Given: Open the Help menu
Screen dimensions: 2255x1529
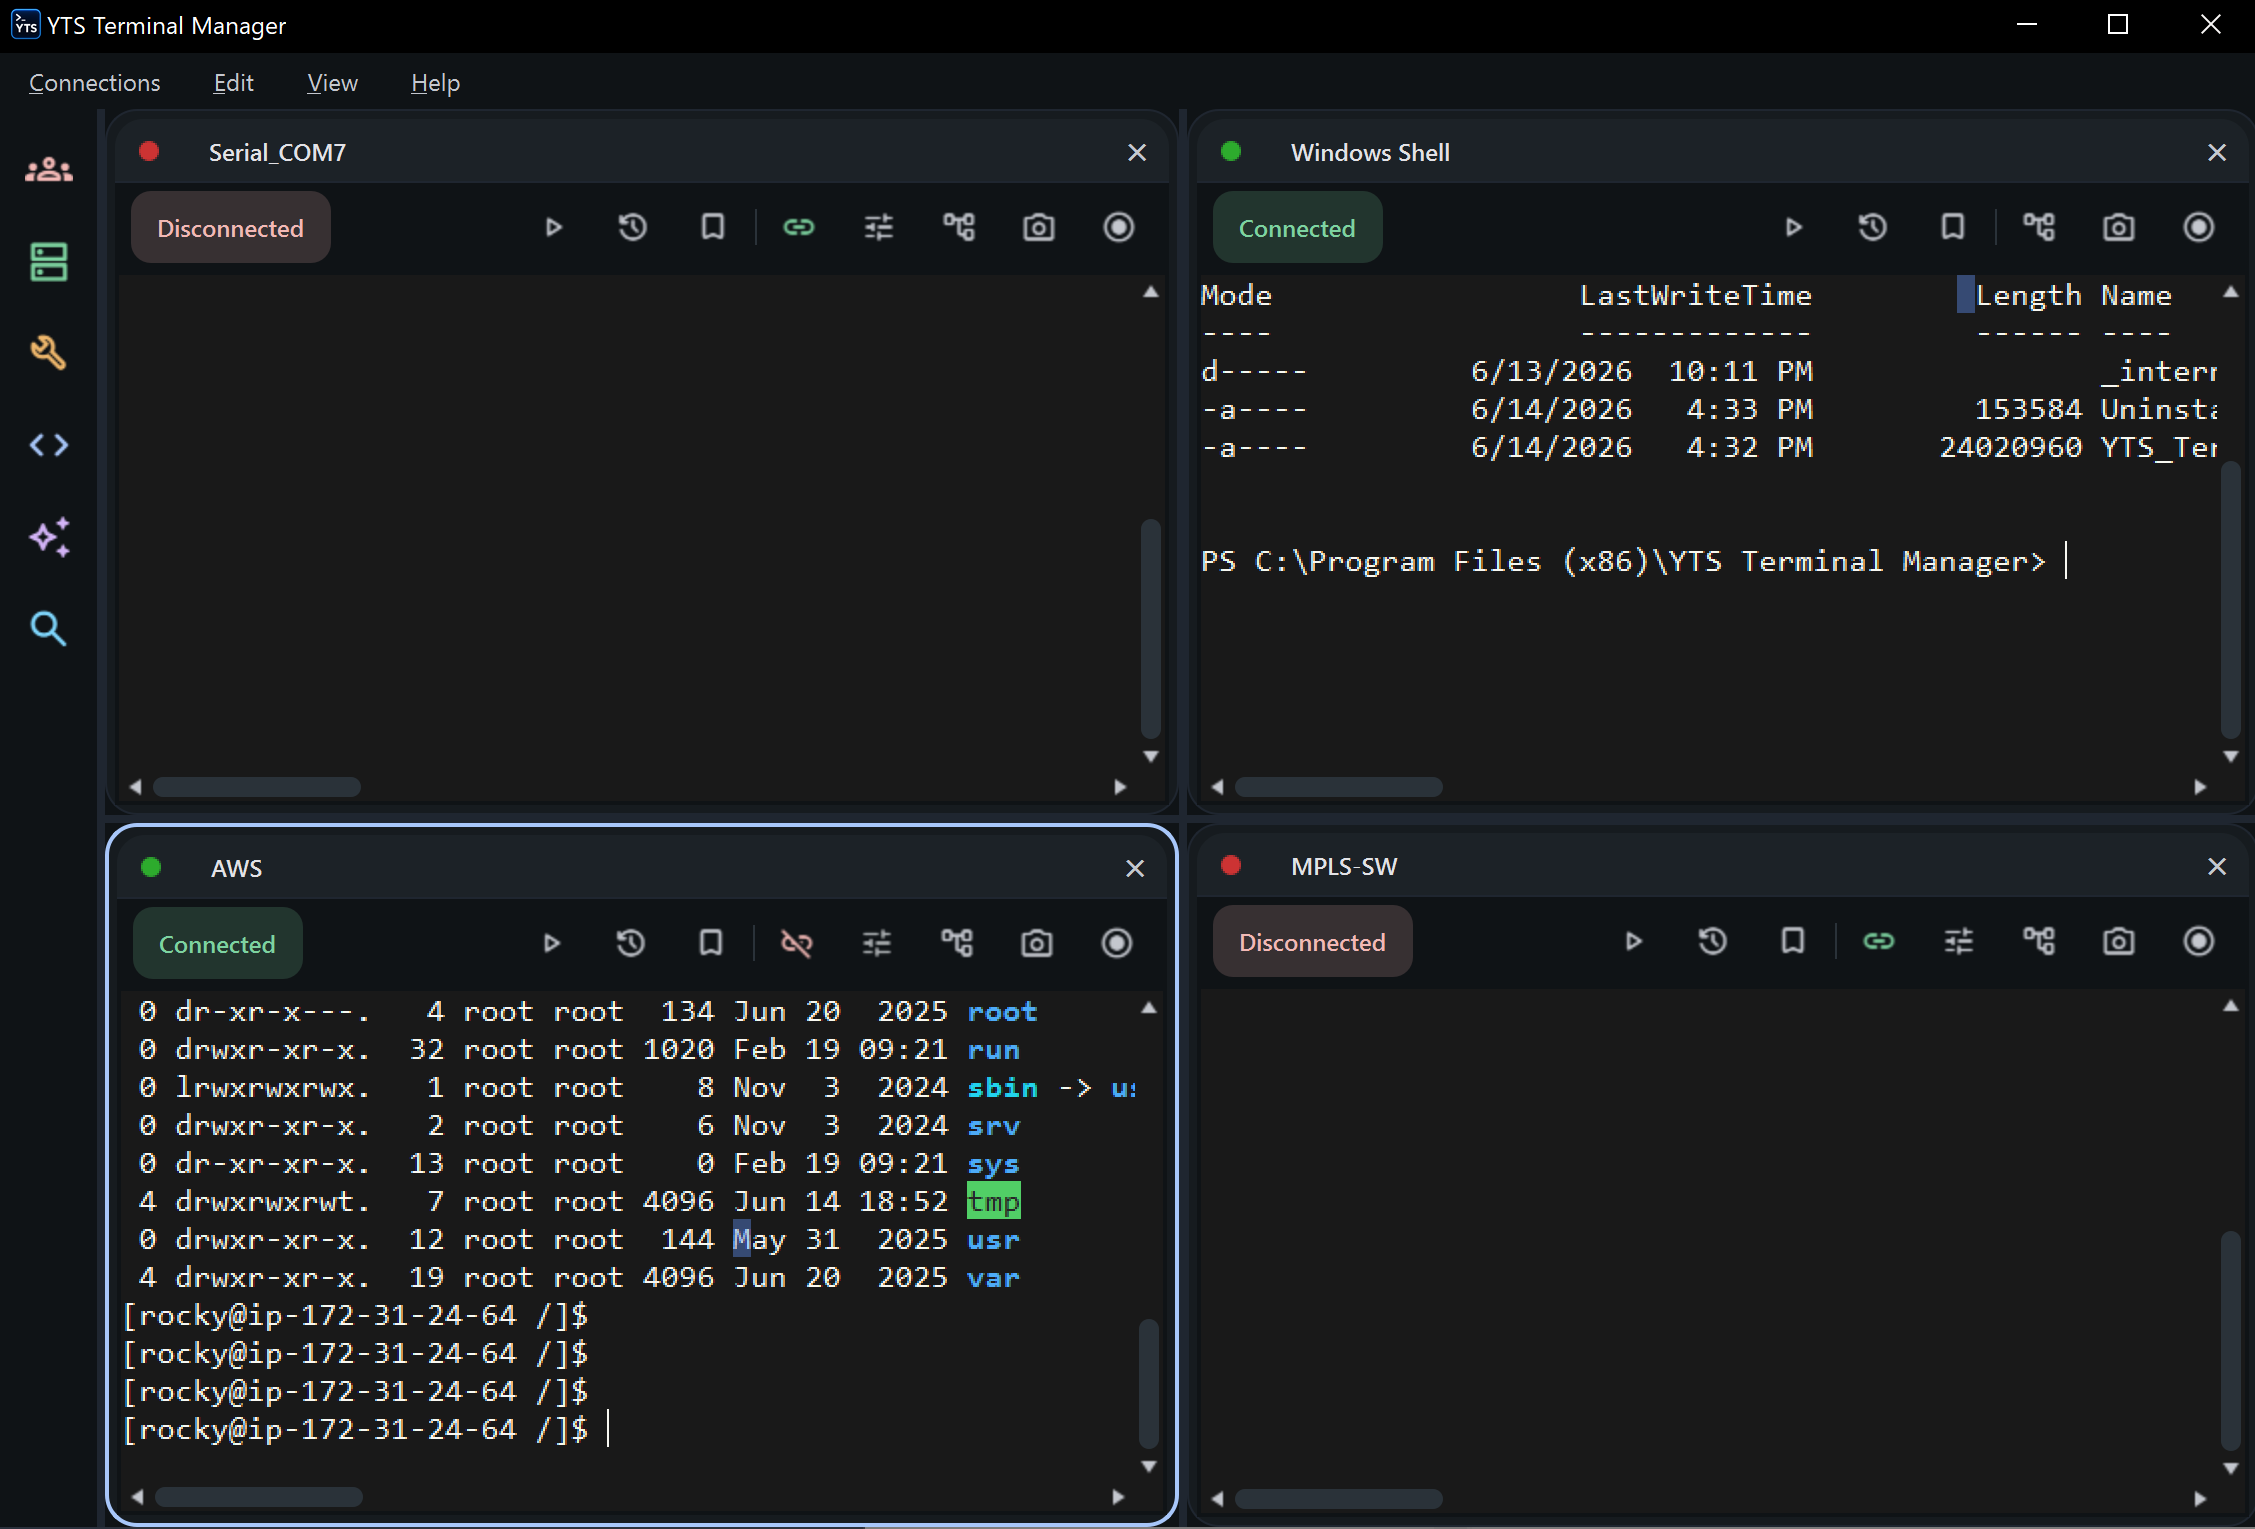Looking at the screenshot, I should coord(435,83).
